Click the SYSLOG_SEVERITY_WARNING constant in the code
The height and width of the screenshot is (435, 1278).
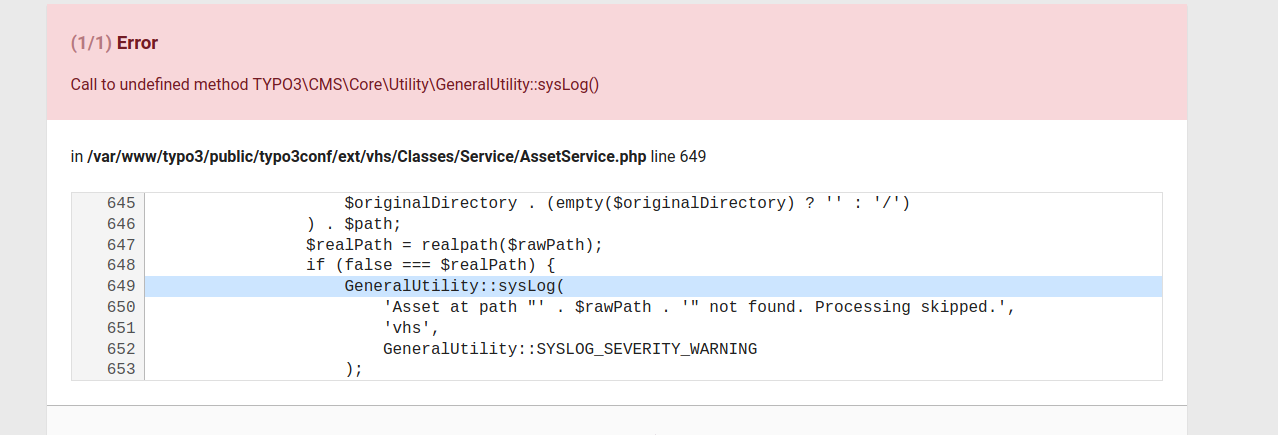coord(646,349)
